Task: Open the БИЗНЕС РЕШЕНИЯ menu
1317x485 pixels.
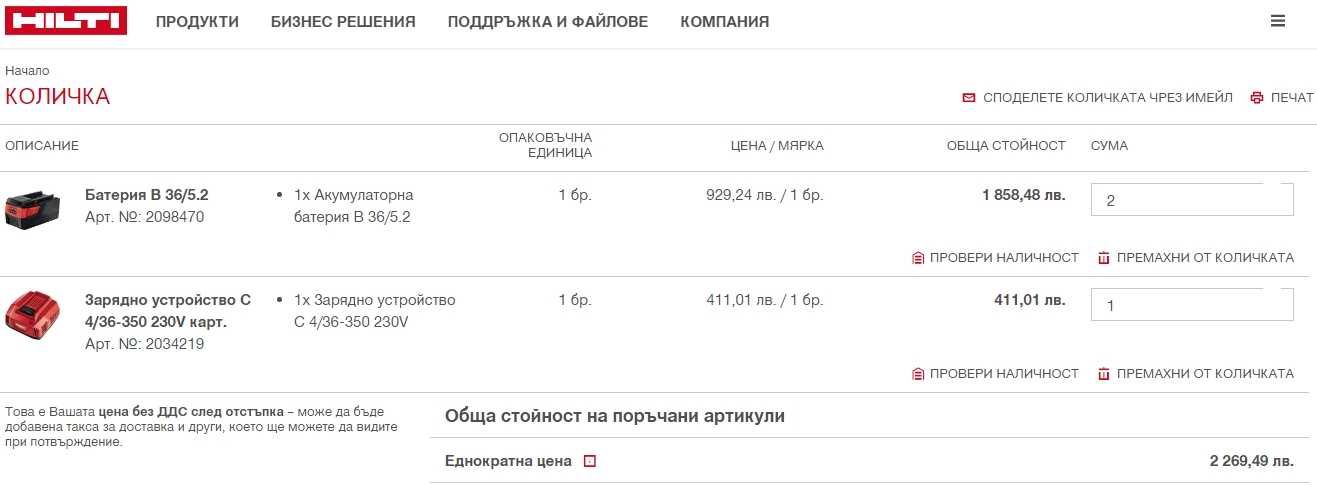Action: [343, 22]
